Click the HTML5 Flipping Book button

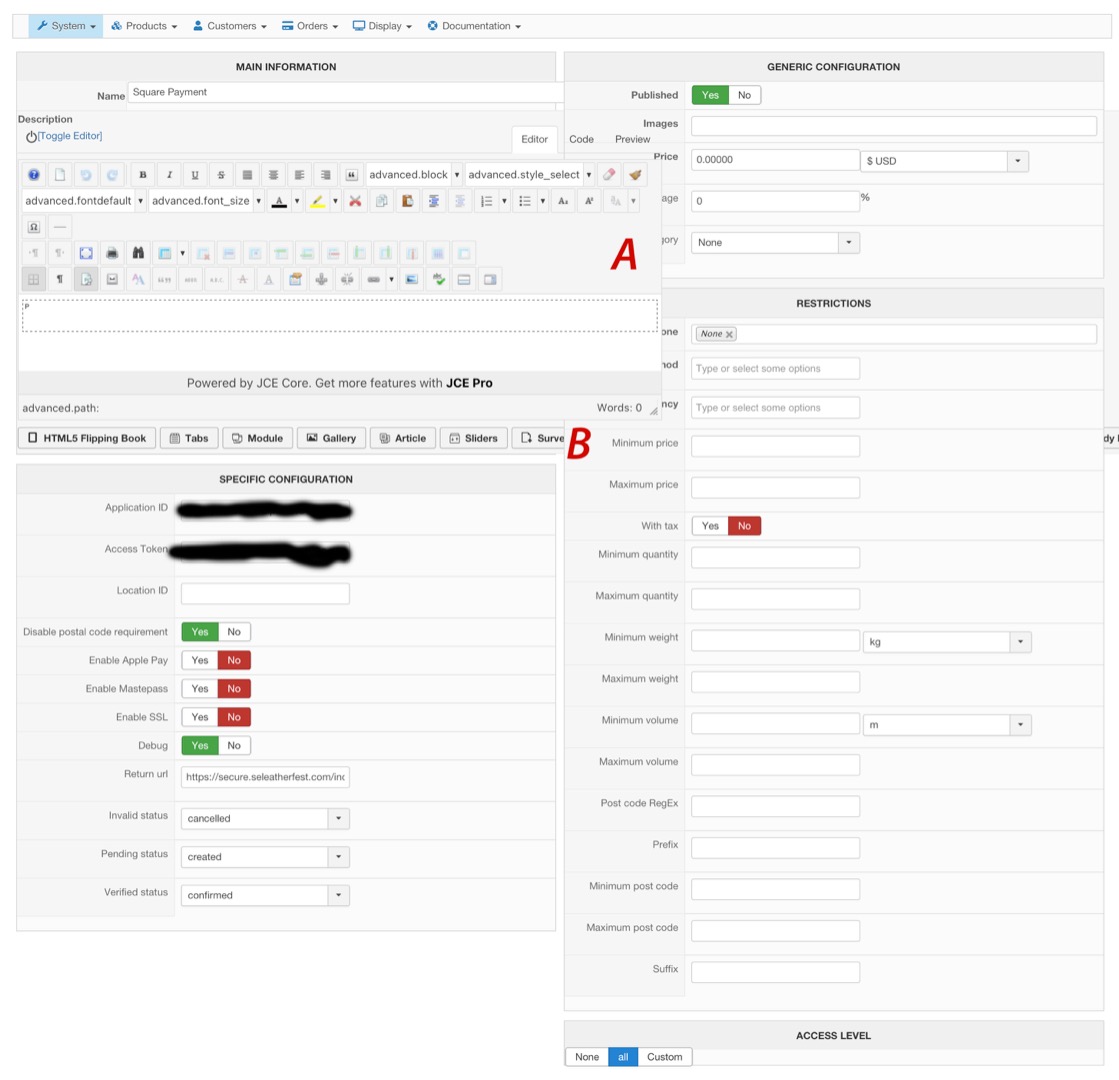click(87, 438)
